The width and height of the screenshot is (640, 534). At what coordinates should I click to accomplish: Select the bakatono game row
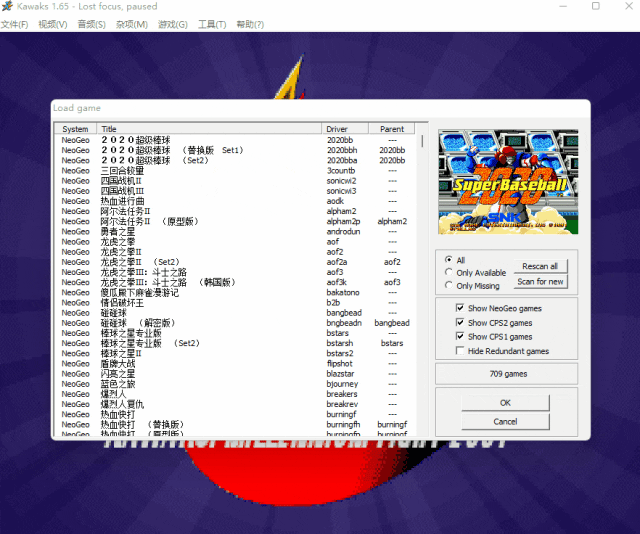pyautogui.click(x=235, y=292)
